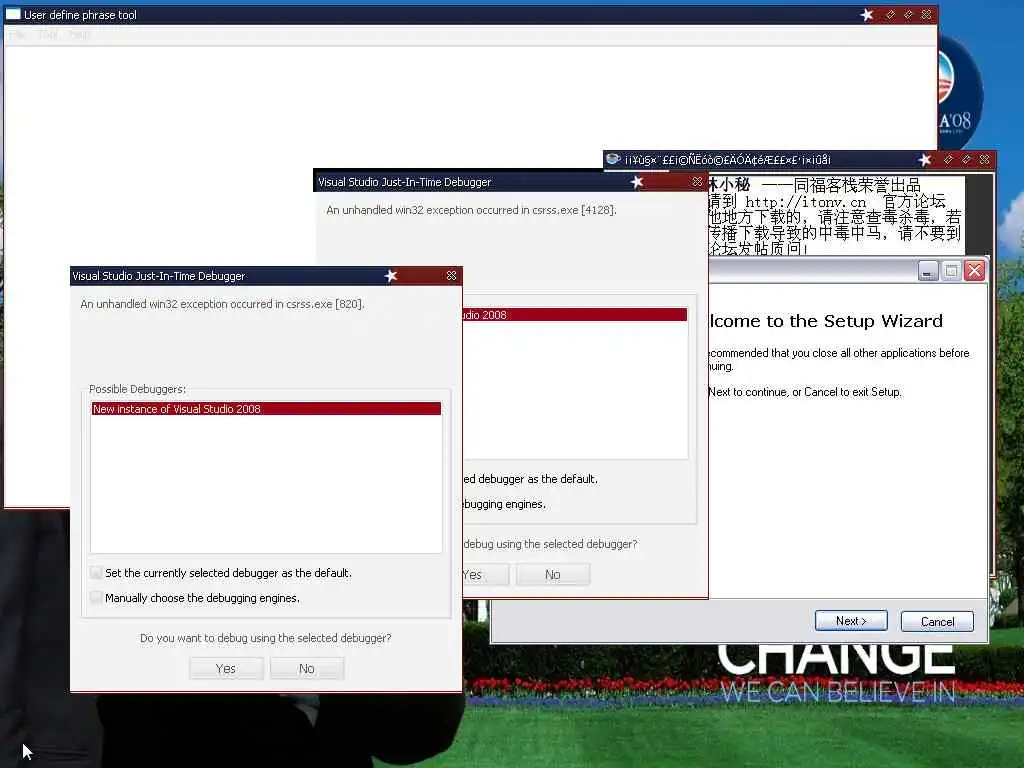Minimize the garbled-title Chinese window
Viewport: 1024px width, 768px height.
point(948,159)
